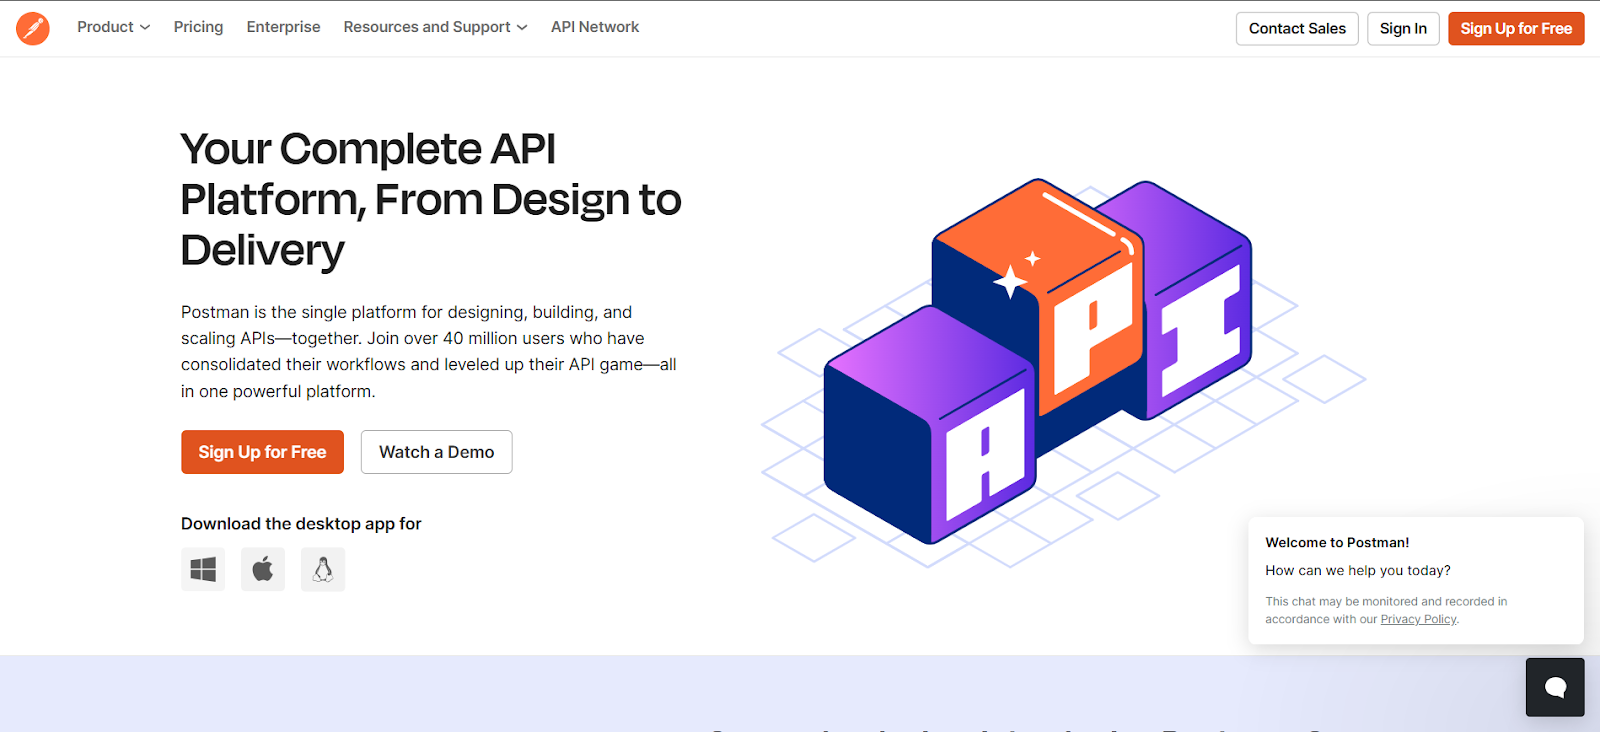This screenshot has height=732, width=1600.
Task: Expand the Product dropdown menu
Action: tap(113, 27)
